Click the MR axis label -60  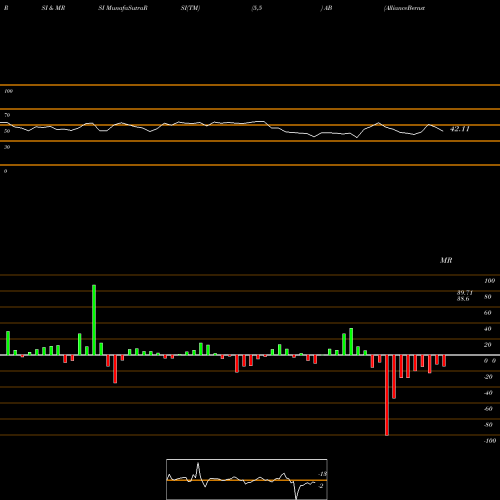click(x=488, y=409)
